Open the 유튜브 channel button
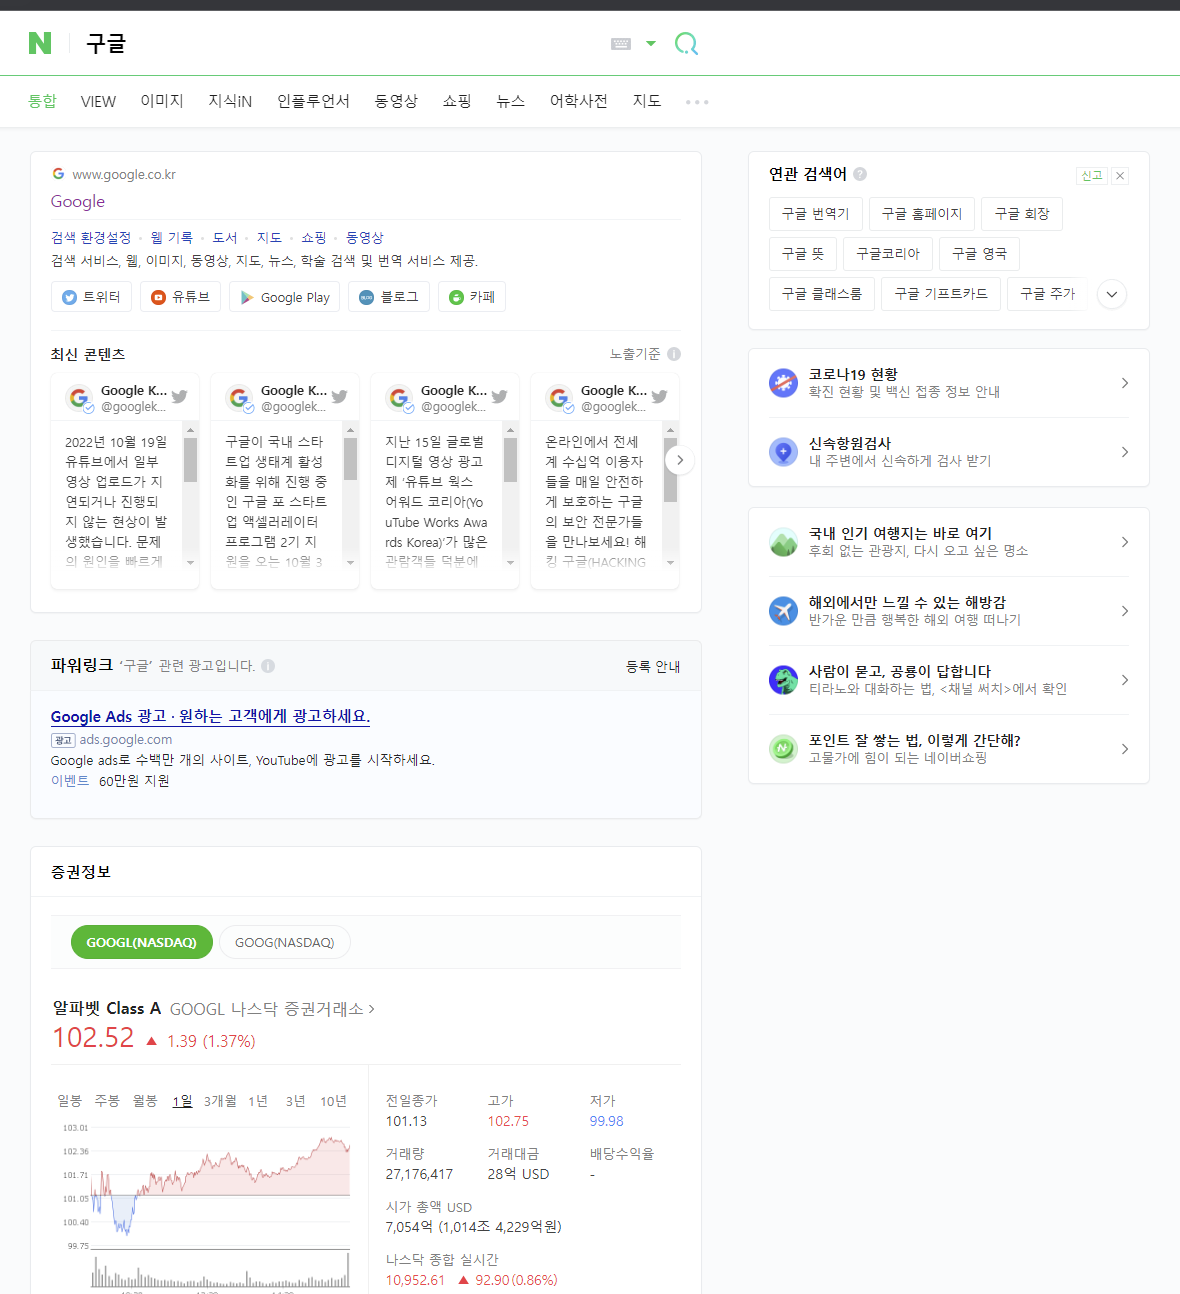Screen dimensions: 1180x1294 [x=180, y=297]
